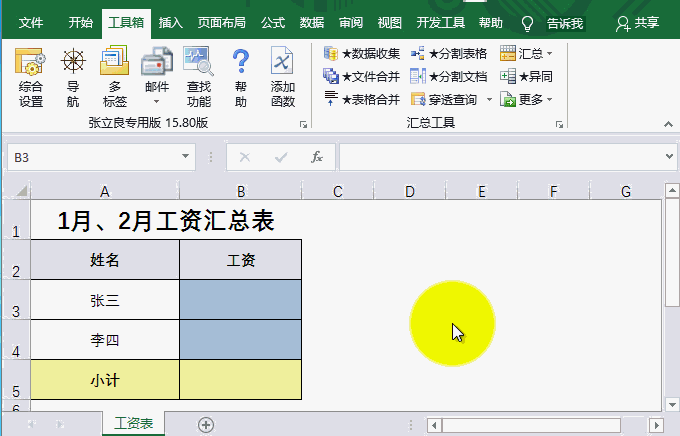Click the insert function fx button

pos(316,157)
